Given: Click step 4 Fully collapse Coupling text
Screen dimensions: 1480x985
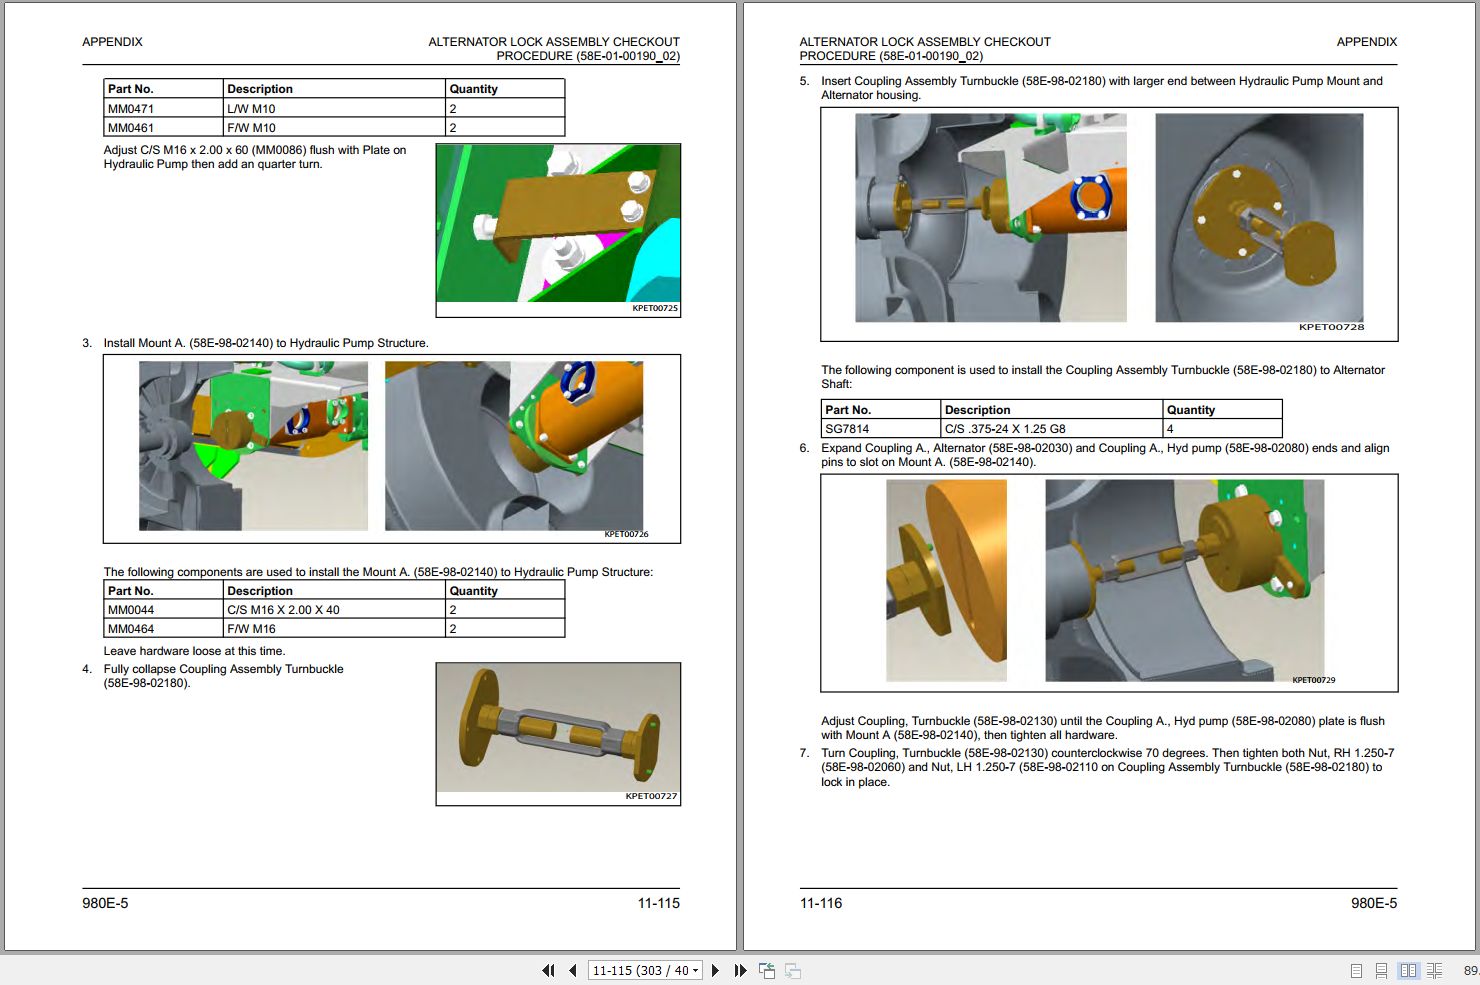Looking at the screenshot, I should coord(224,676).
